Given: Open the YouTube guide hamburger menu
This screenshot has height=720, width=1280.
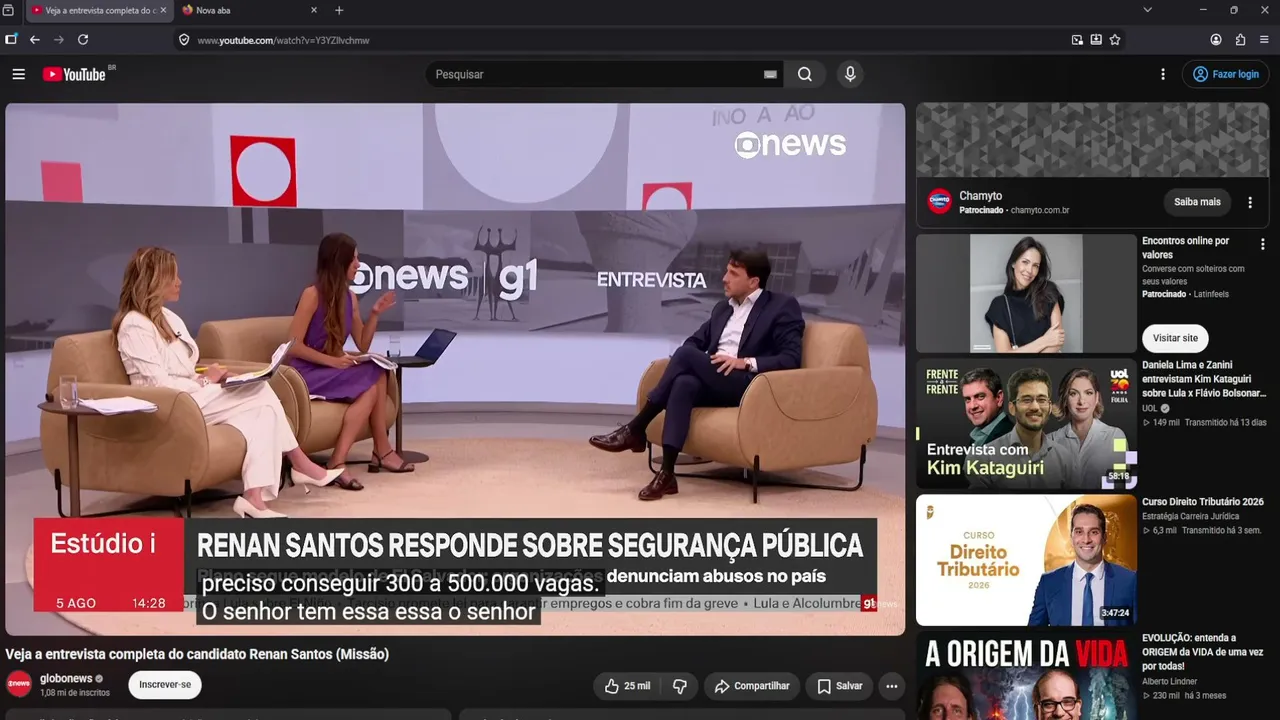Looking at the screenshot, I should point(18,74).
